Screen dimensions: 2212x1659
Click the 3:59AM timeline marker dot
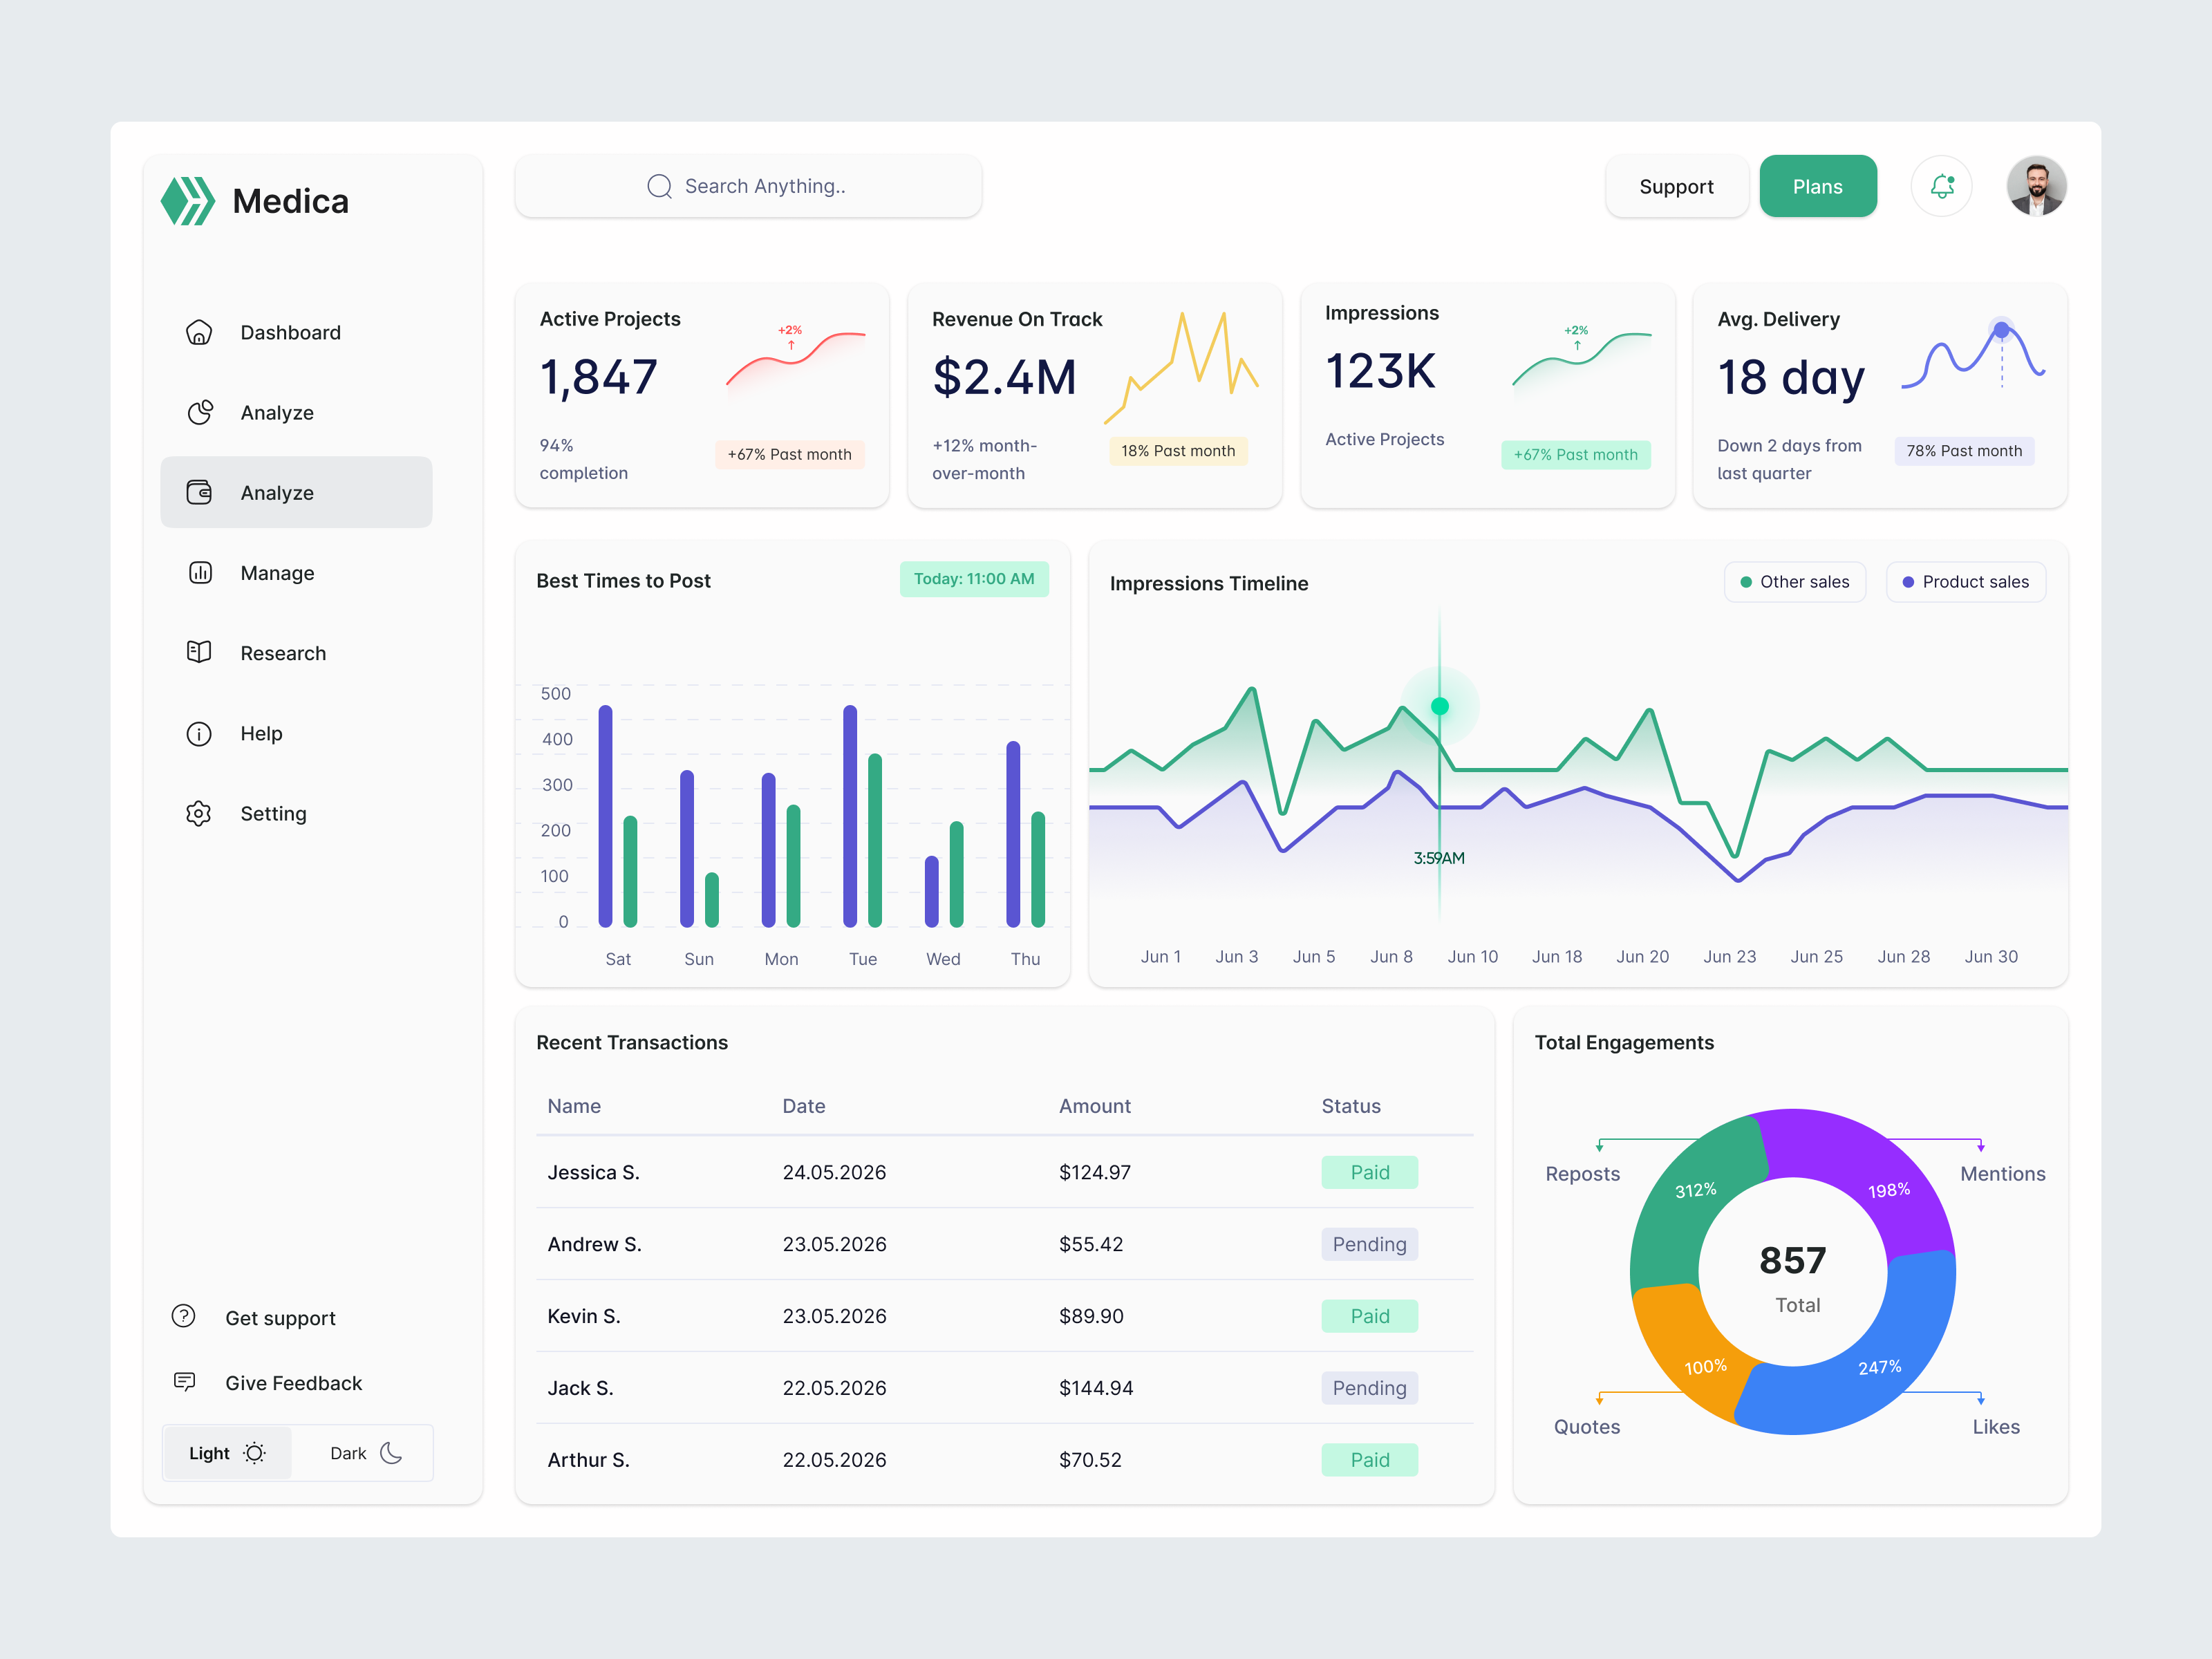1440,706
